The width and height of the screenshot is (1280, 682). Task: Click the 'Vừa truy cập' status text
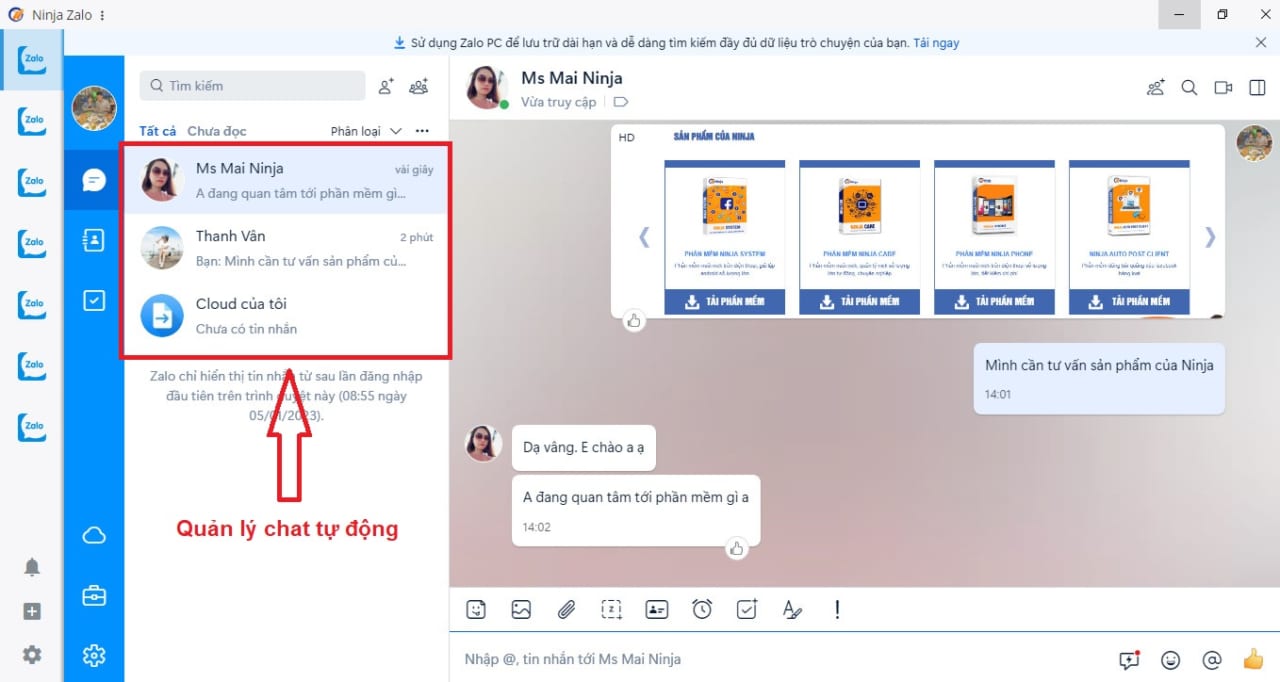[558, 102]
